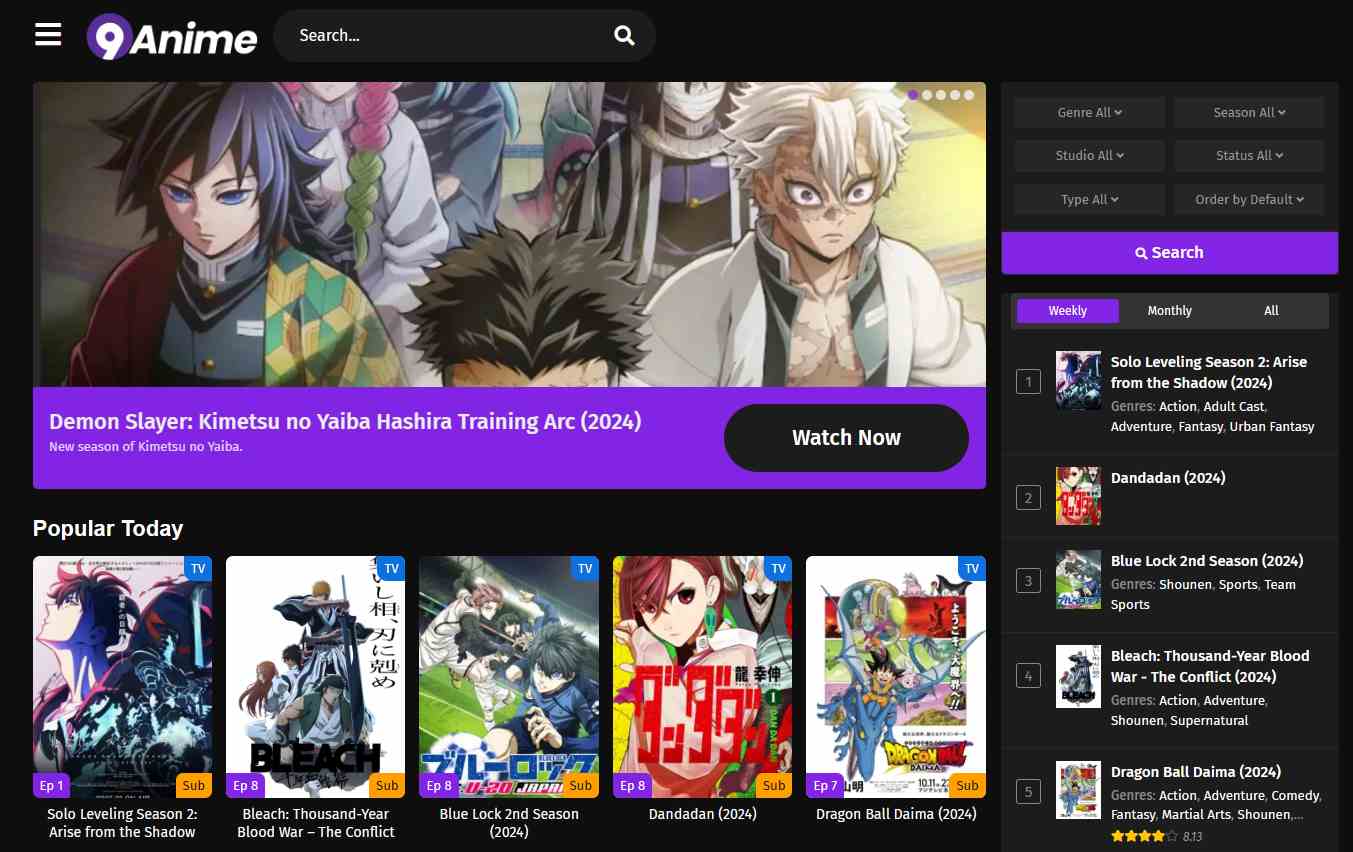1353x852 pixels.
Task: Open Dandadan (2024) from the ranking list
Action: coord(1167,478)
